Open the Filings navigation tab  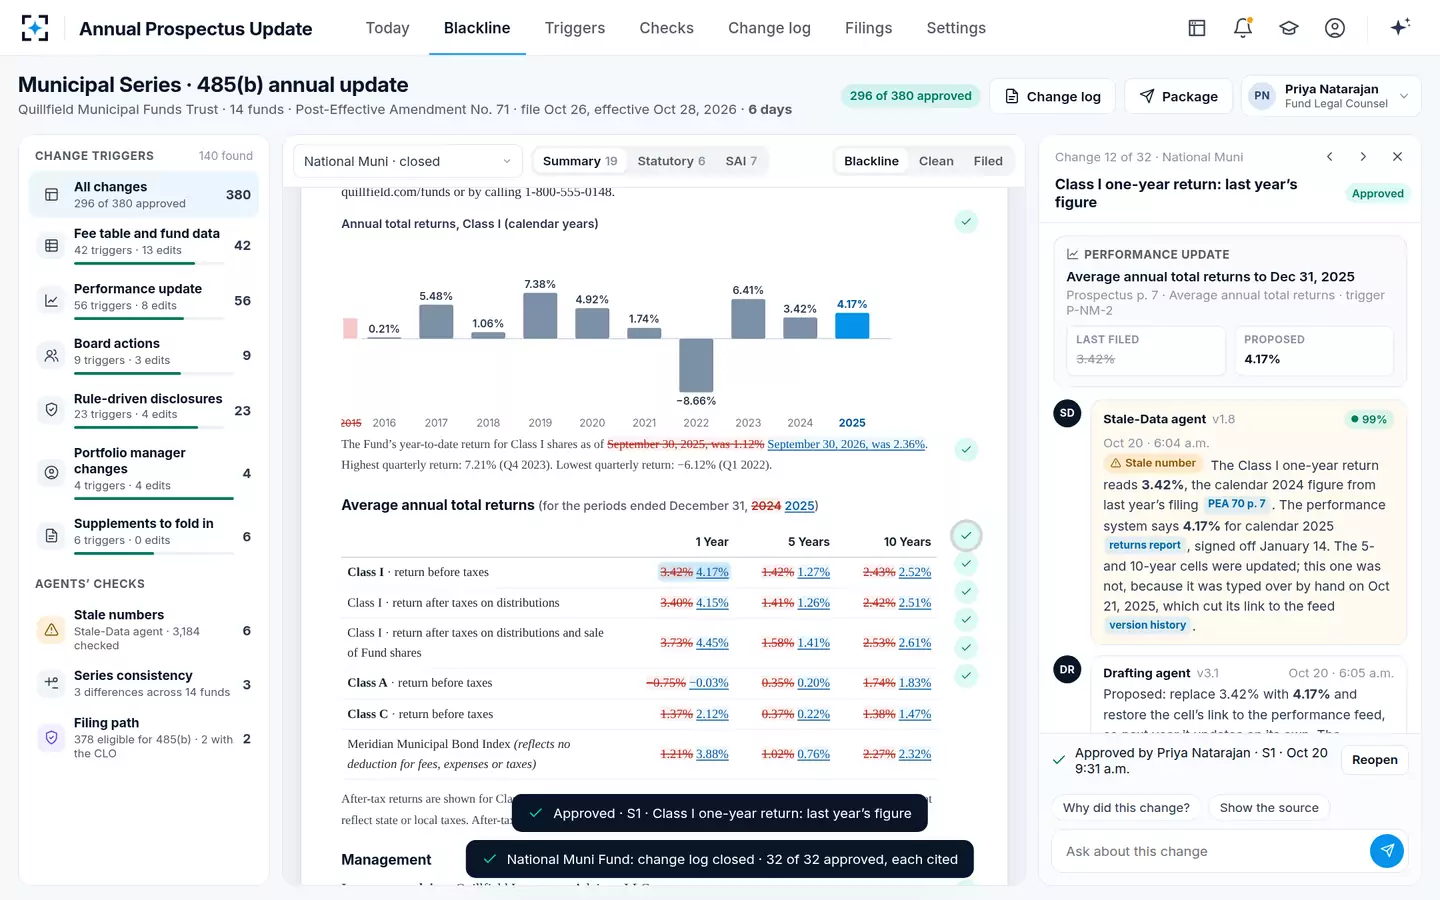[x=868, y=28]
